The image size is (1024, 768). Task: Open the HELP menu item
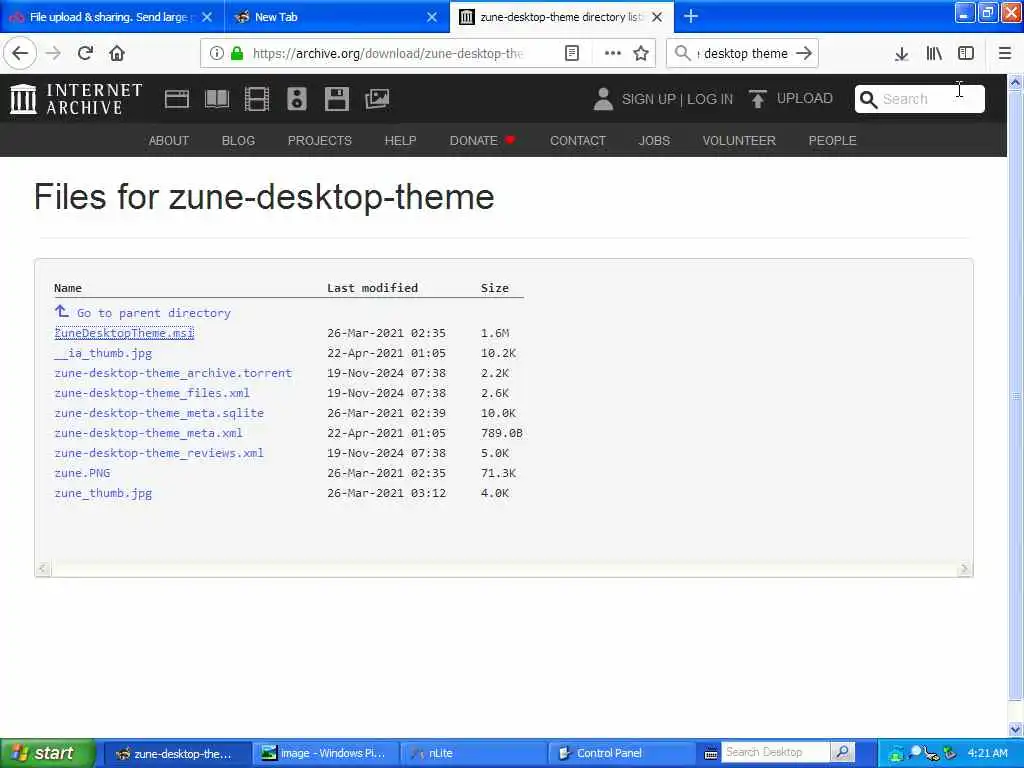pos(400,140)
